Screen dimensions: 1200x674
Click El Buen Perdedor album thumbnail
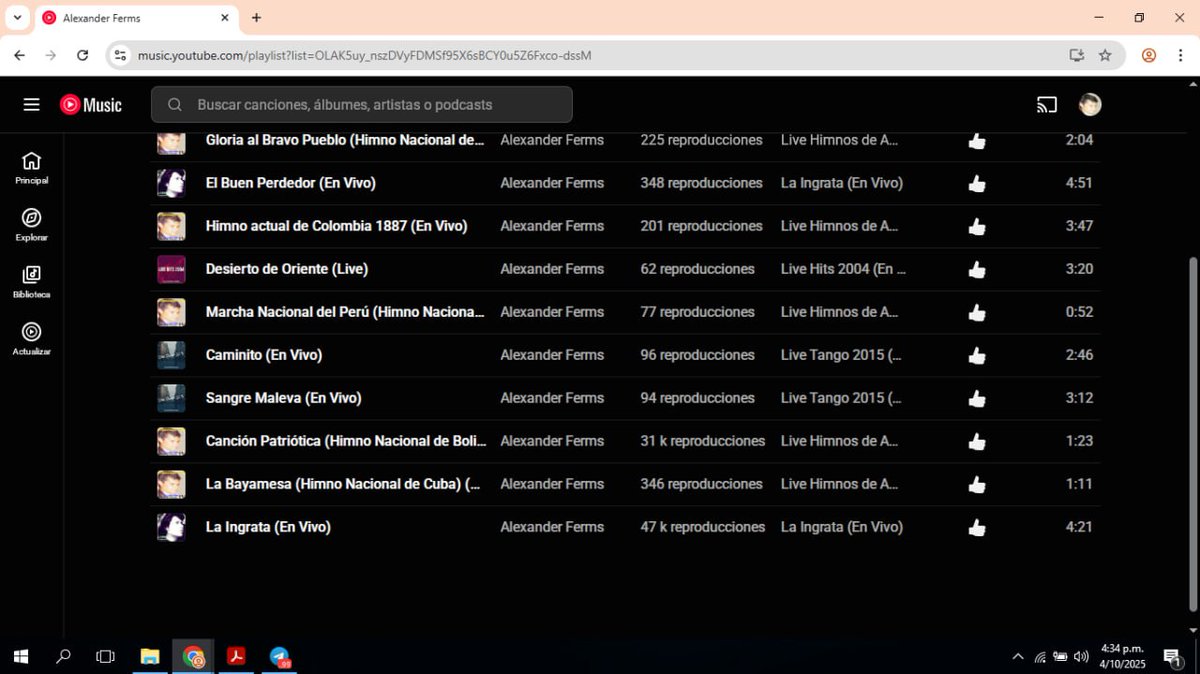(171, 183)
